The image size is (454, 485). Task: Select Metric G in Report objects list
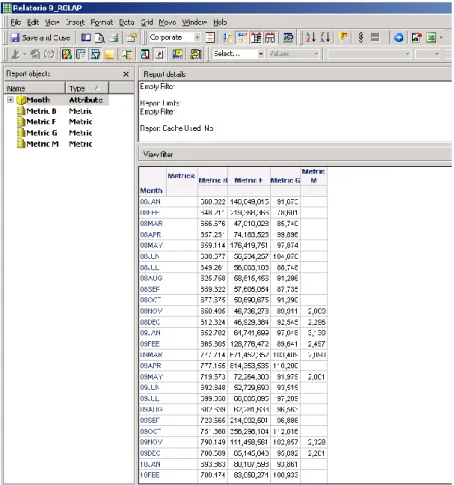pyautogui.click(x=42, y=133)
